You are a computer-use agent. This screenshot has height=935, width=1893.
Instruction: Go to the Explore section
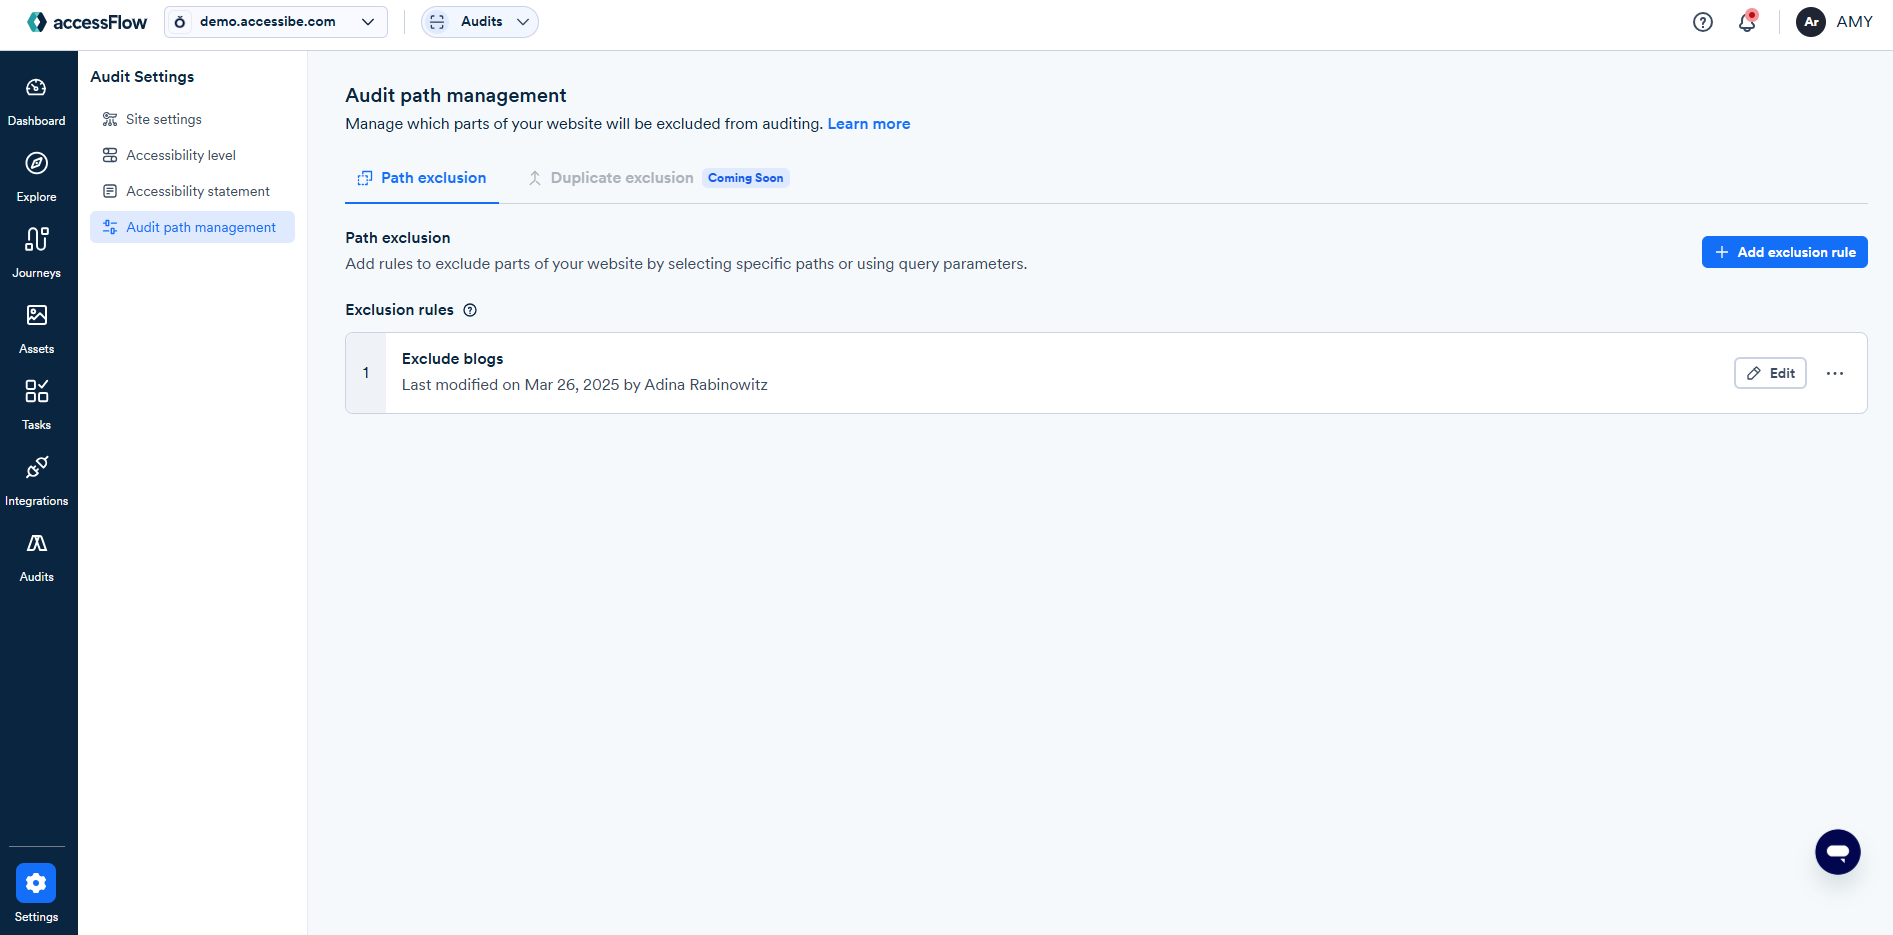[37, 177]
